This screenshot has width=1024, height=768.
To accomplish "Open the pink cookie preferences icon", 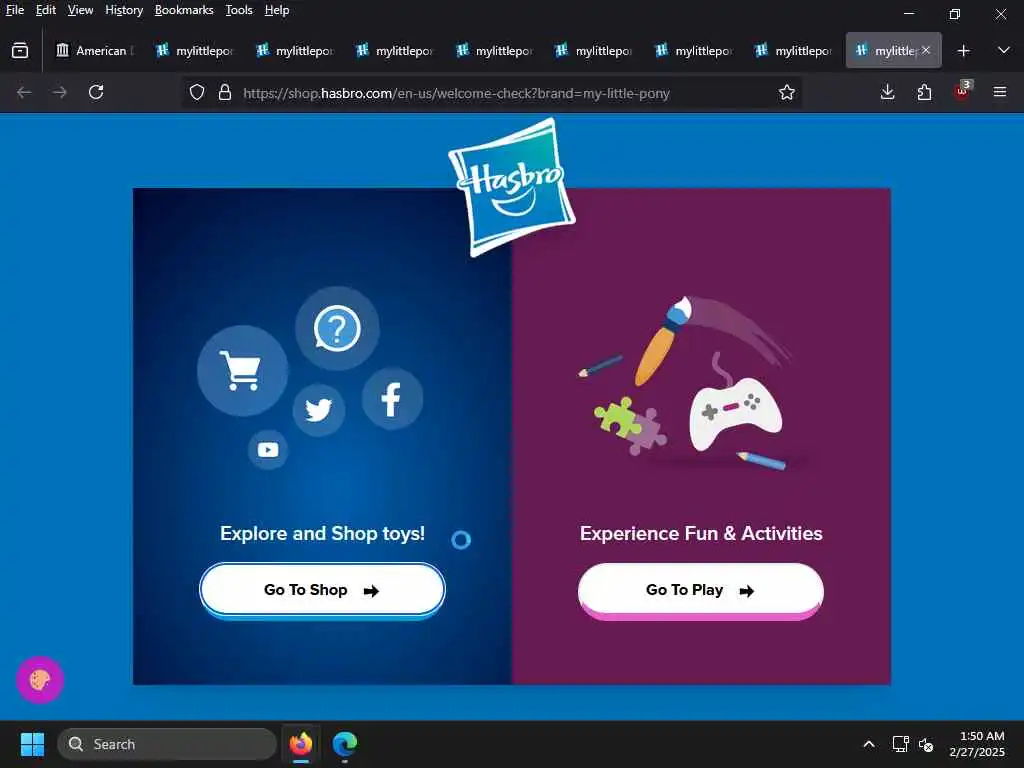I will (x=40, y=680).
